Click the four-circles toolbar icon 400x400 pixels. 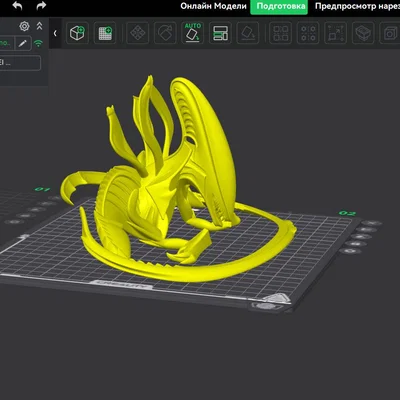tap(308, 33)
